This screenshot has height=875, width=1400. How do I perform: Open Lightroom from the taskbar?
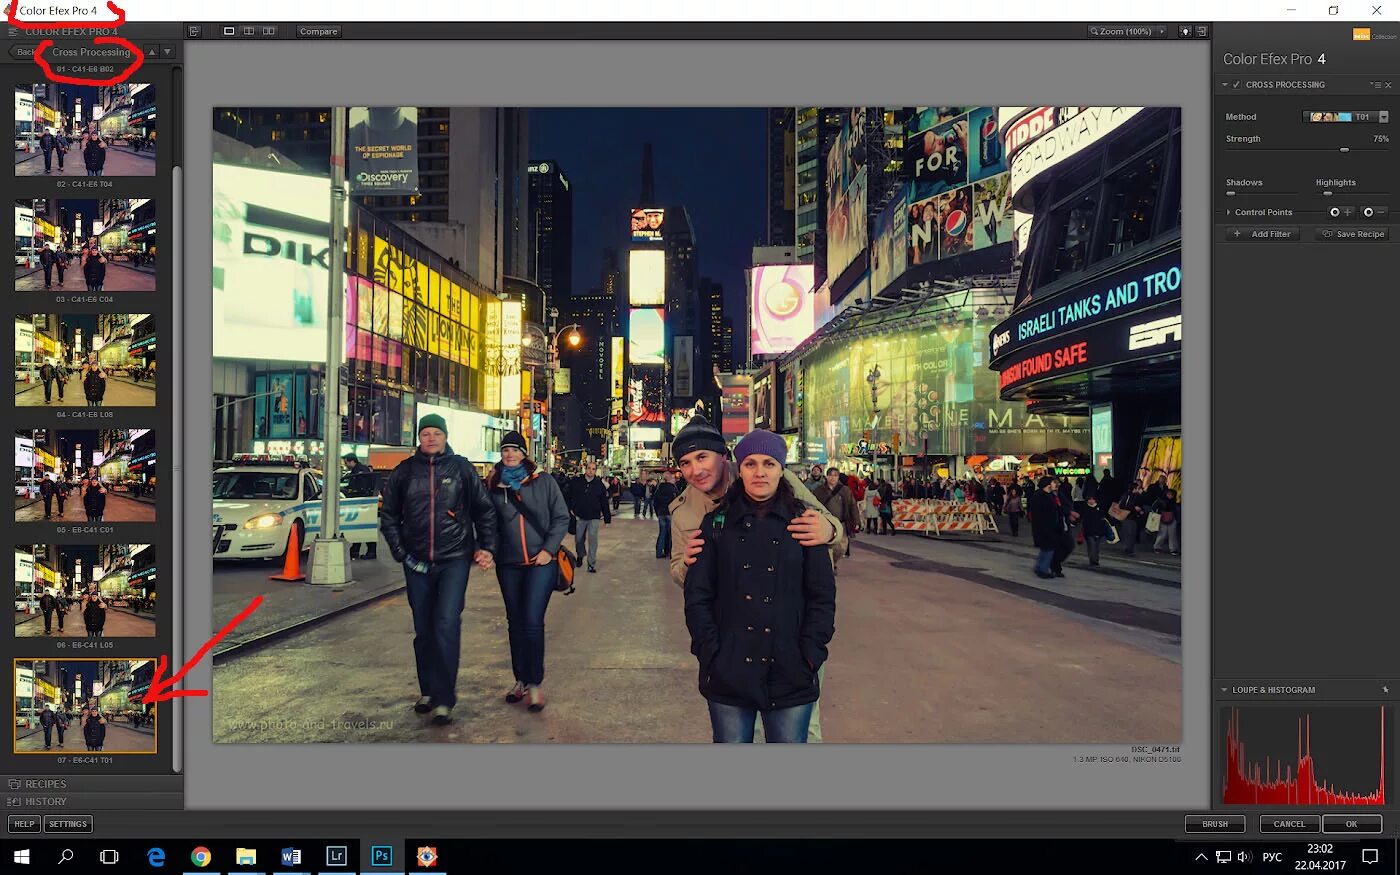336,856
